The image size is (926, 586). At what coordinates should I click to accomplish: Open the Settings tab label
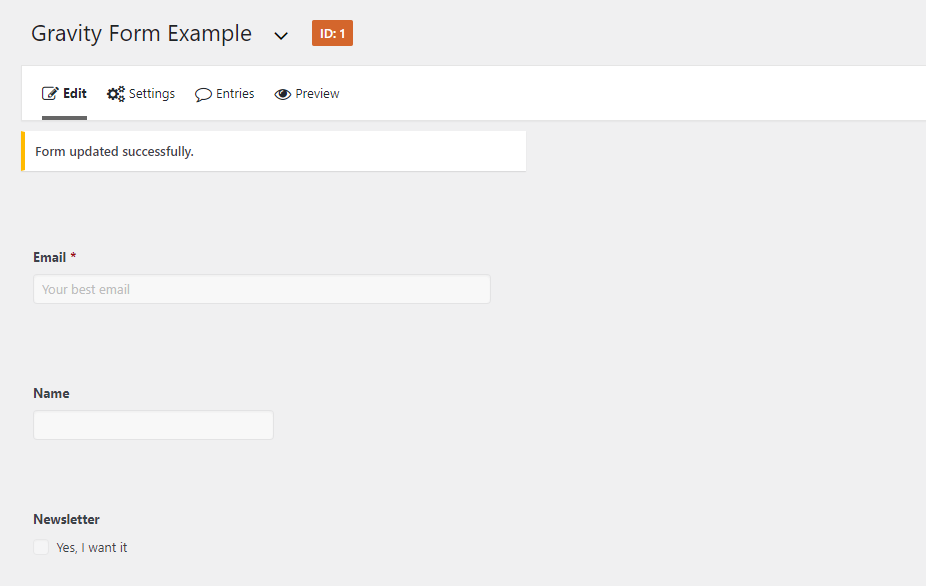click(x=152, y=94)
